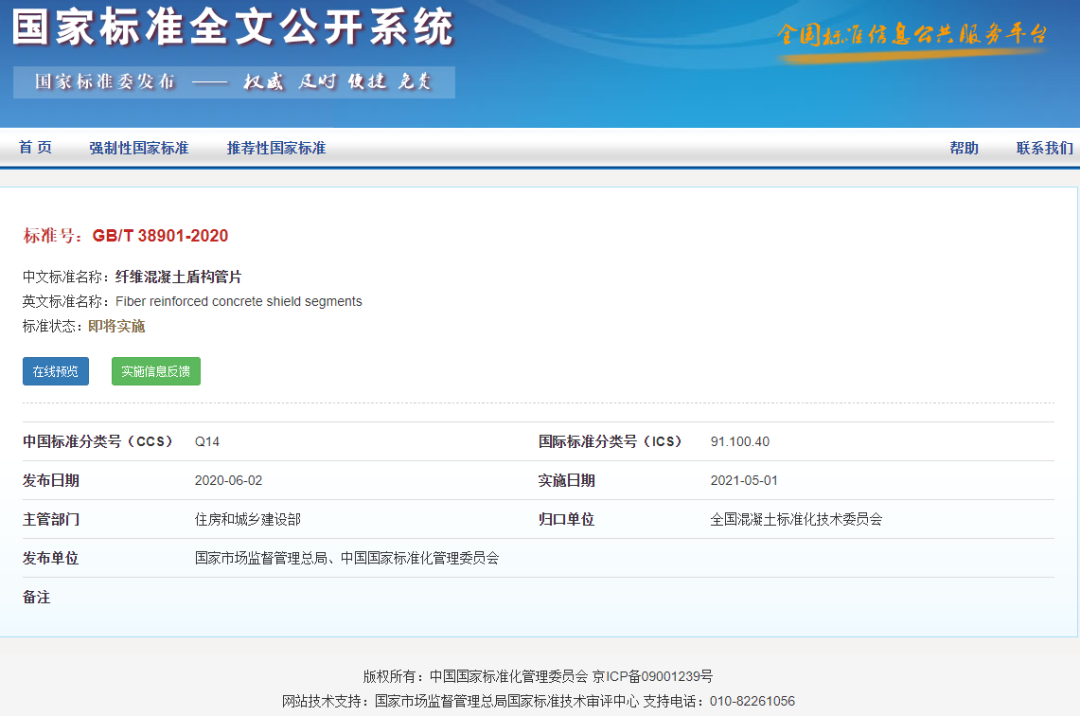Go to the 推荐性国家标准 section

[x=276, y=148]
